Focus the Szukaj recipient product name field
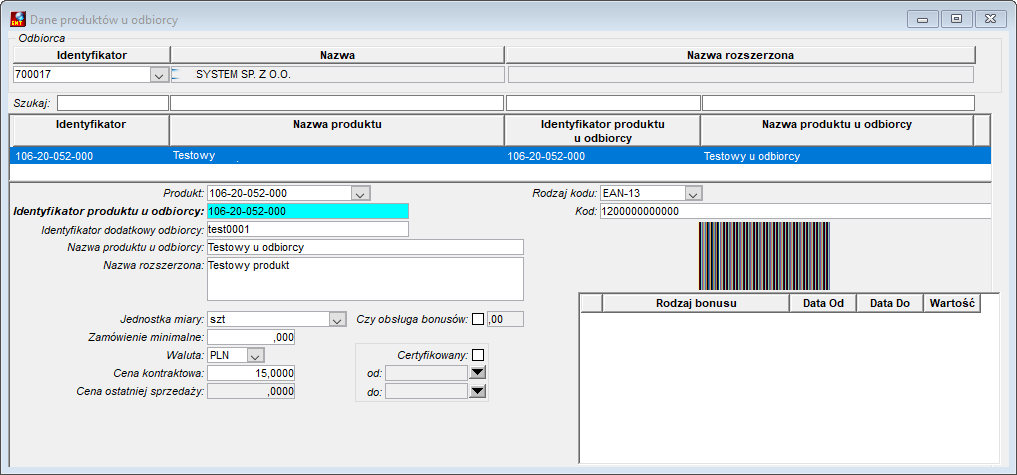 tap(838, 103)
